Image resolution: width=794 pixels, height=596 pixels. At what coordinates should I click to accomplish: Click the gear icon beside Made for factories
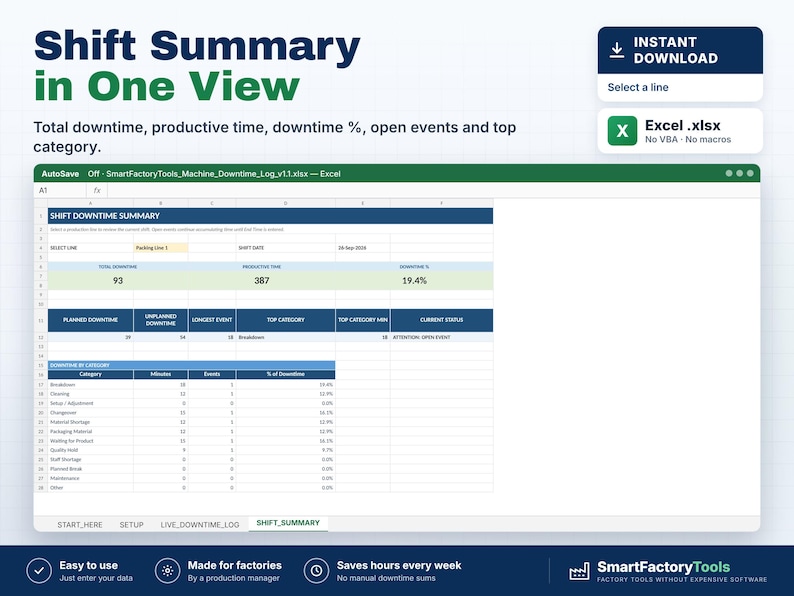(x=168, y=571)
